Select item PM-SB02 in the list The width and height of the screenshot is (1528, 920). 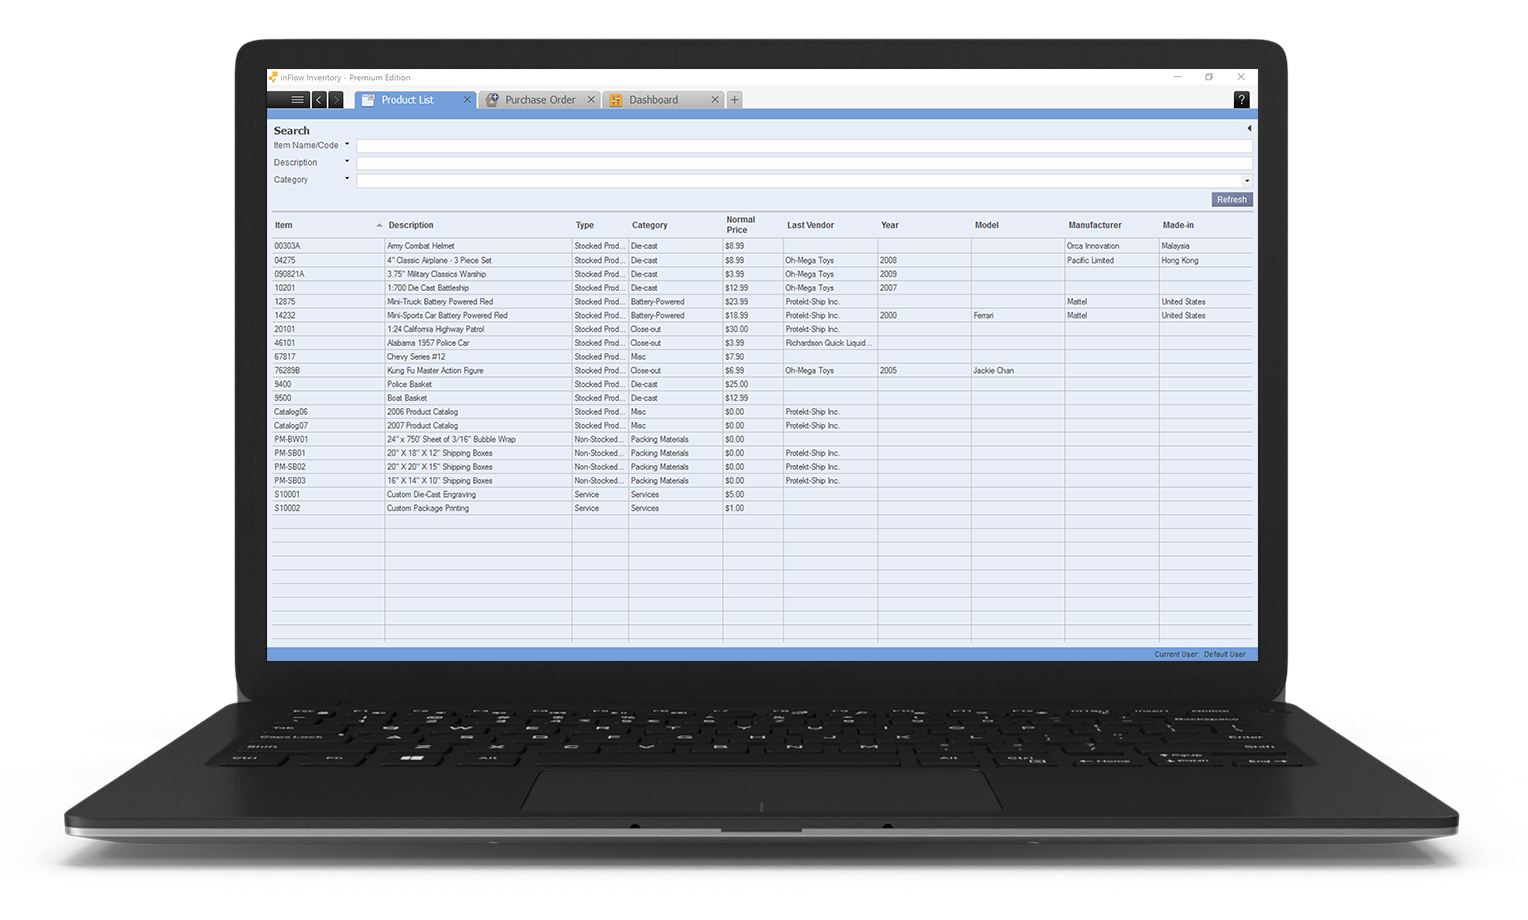762,467
